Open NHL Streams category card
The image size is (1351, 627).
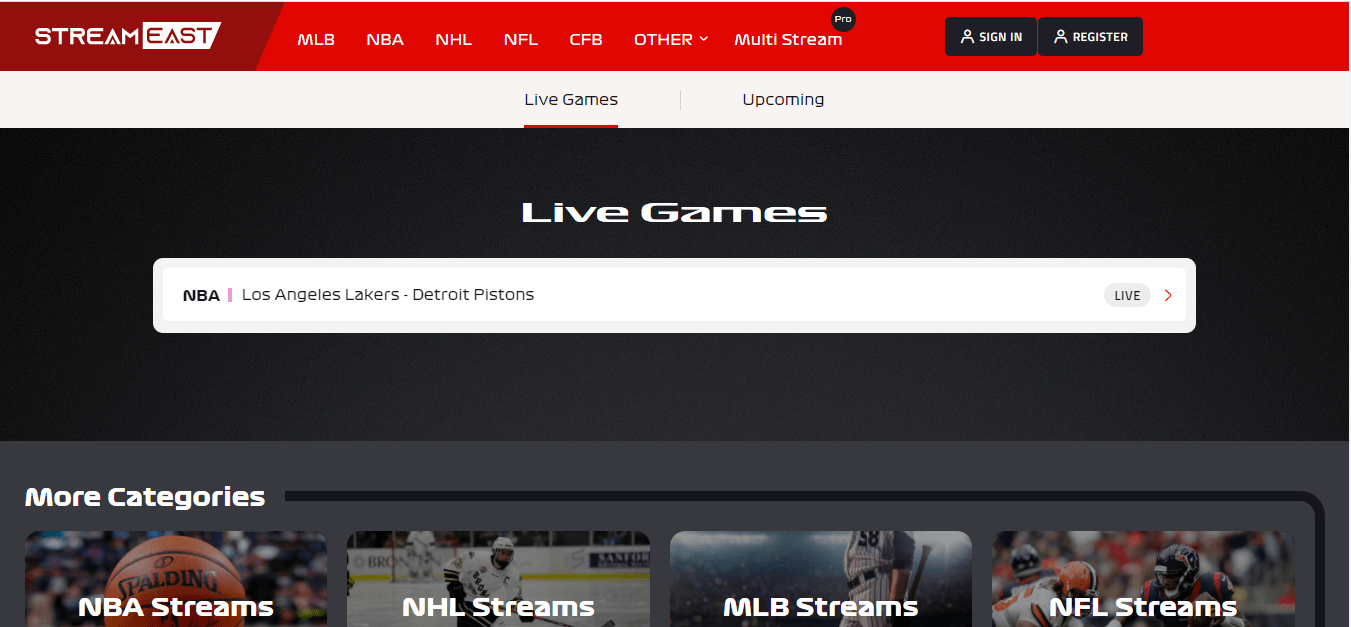click(498, 579)
